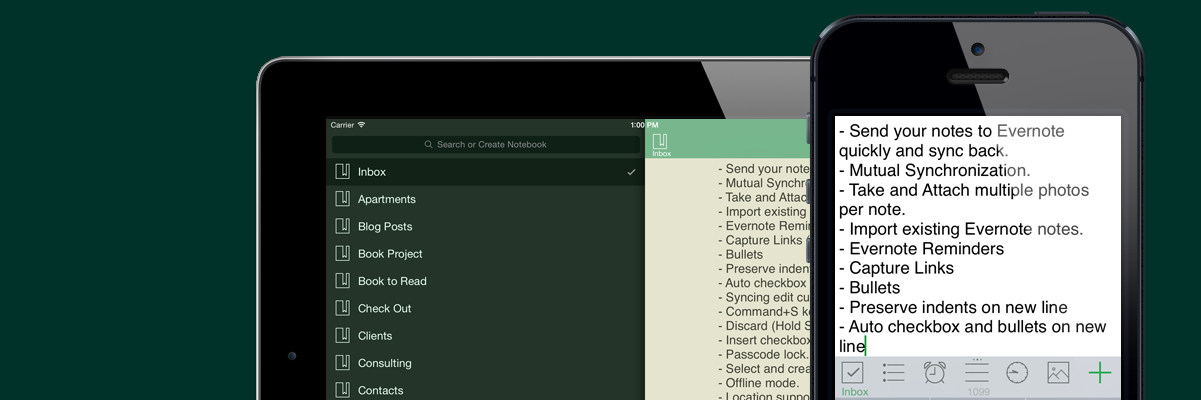1201x400 pixels.
Task: Tap the 1099 notes count label
Action: pyautogui.click(x=977, y=392)
